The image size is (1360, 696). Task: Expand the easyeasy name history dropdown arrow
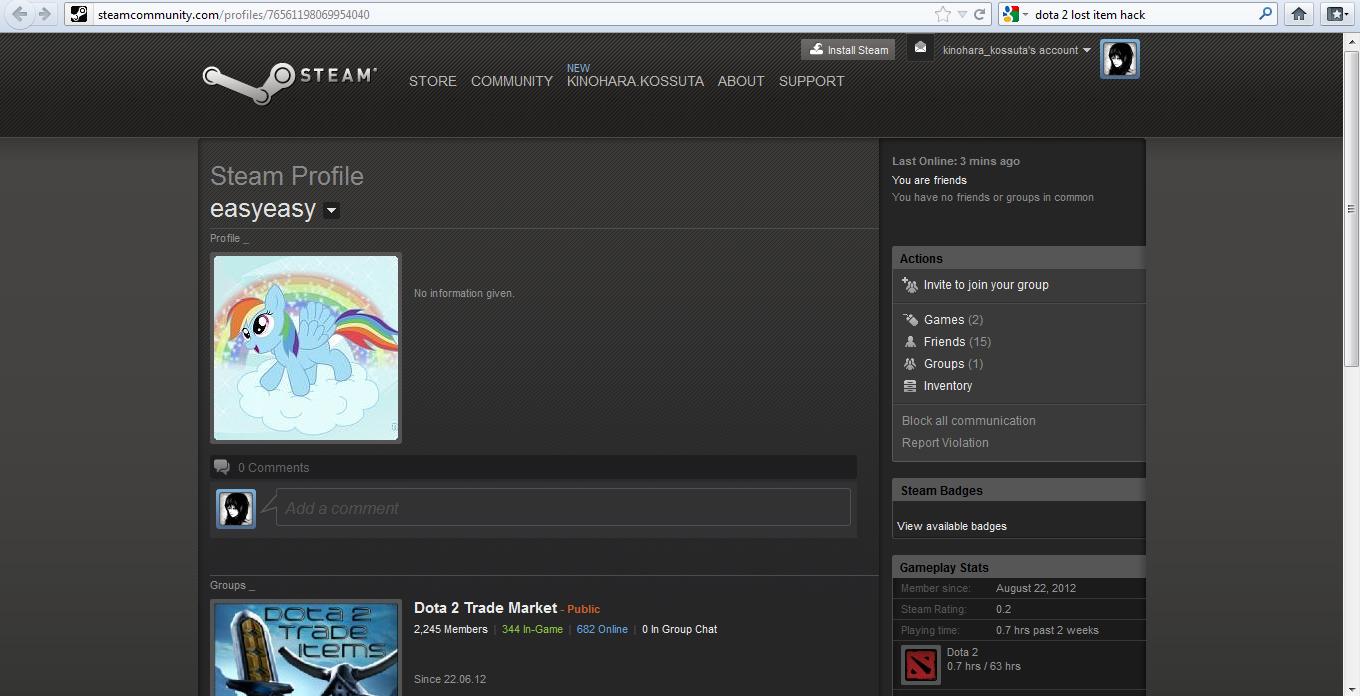click(x=332, y=210)
